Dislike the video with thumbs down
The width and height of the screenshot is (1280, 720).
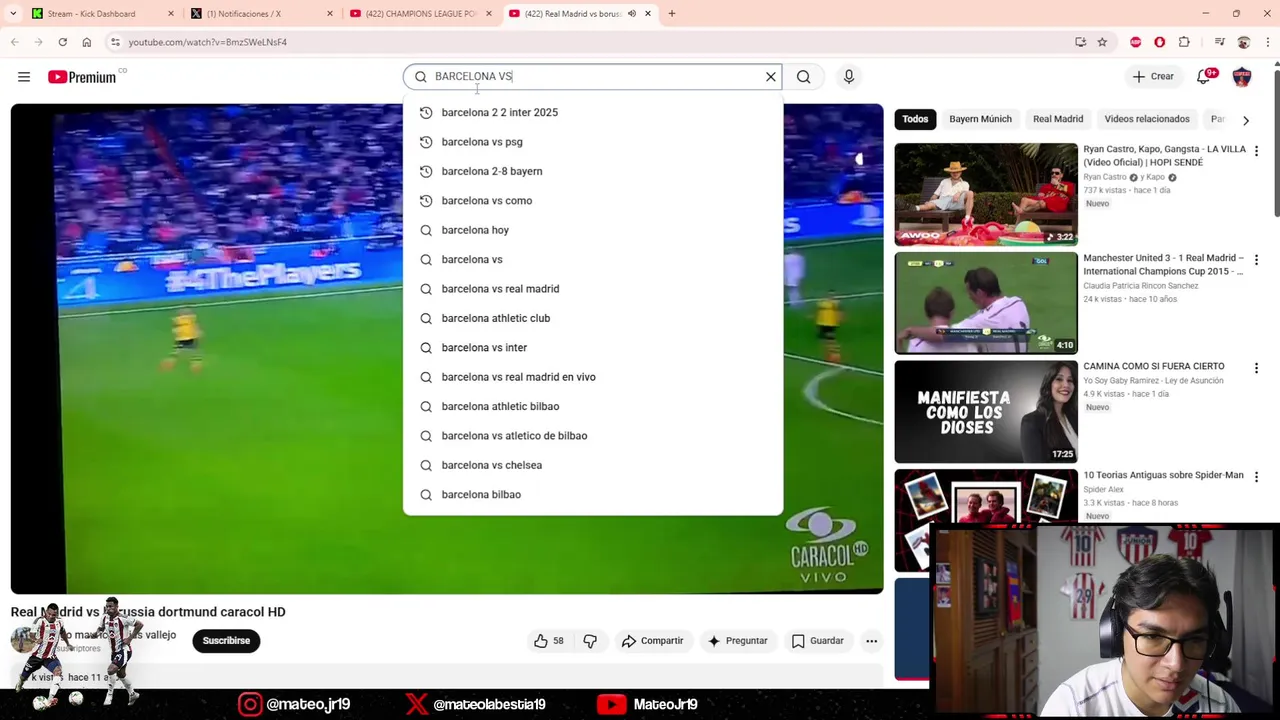click(590, 641)
